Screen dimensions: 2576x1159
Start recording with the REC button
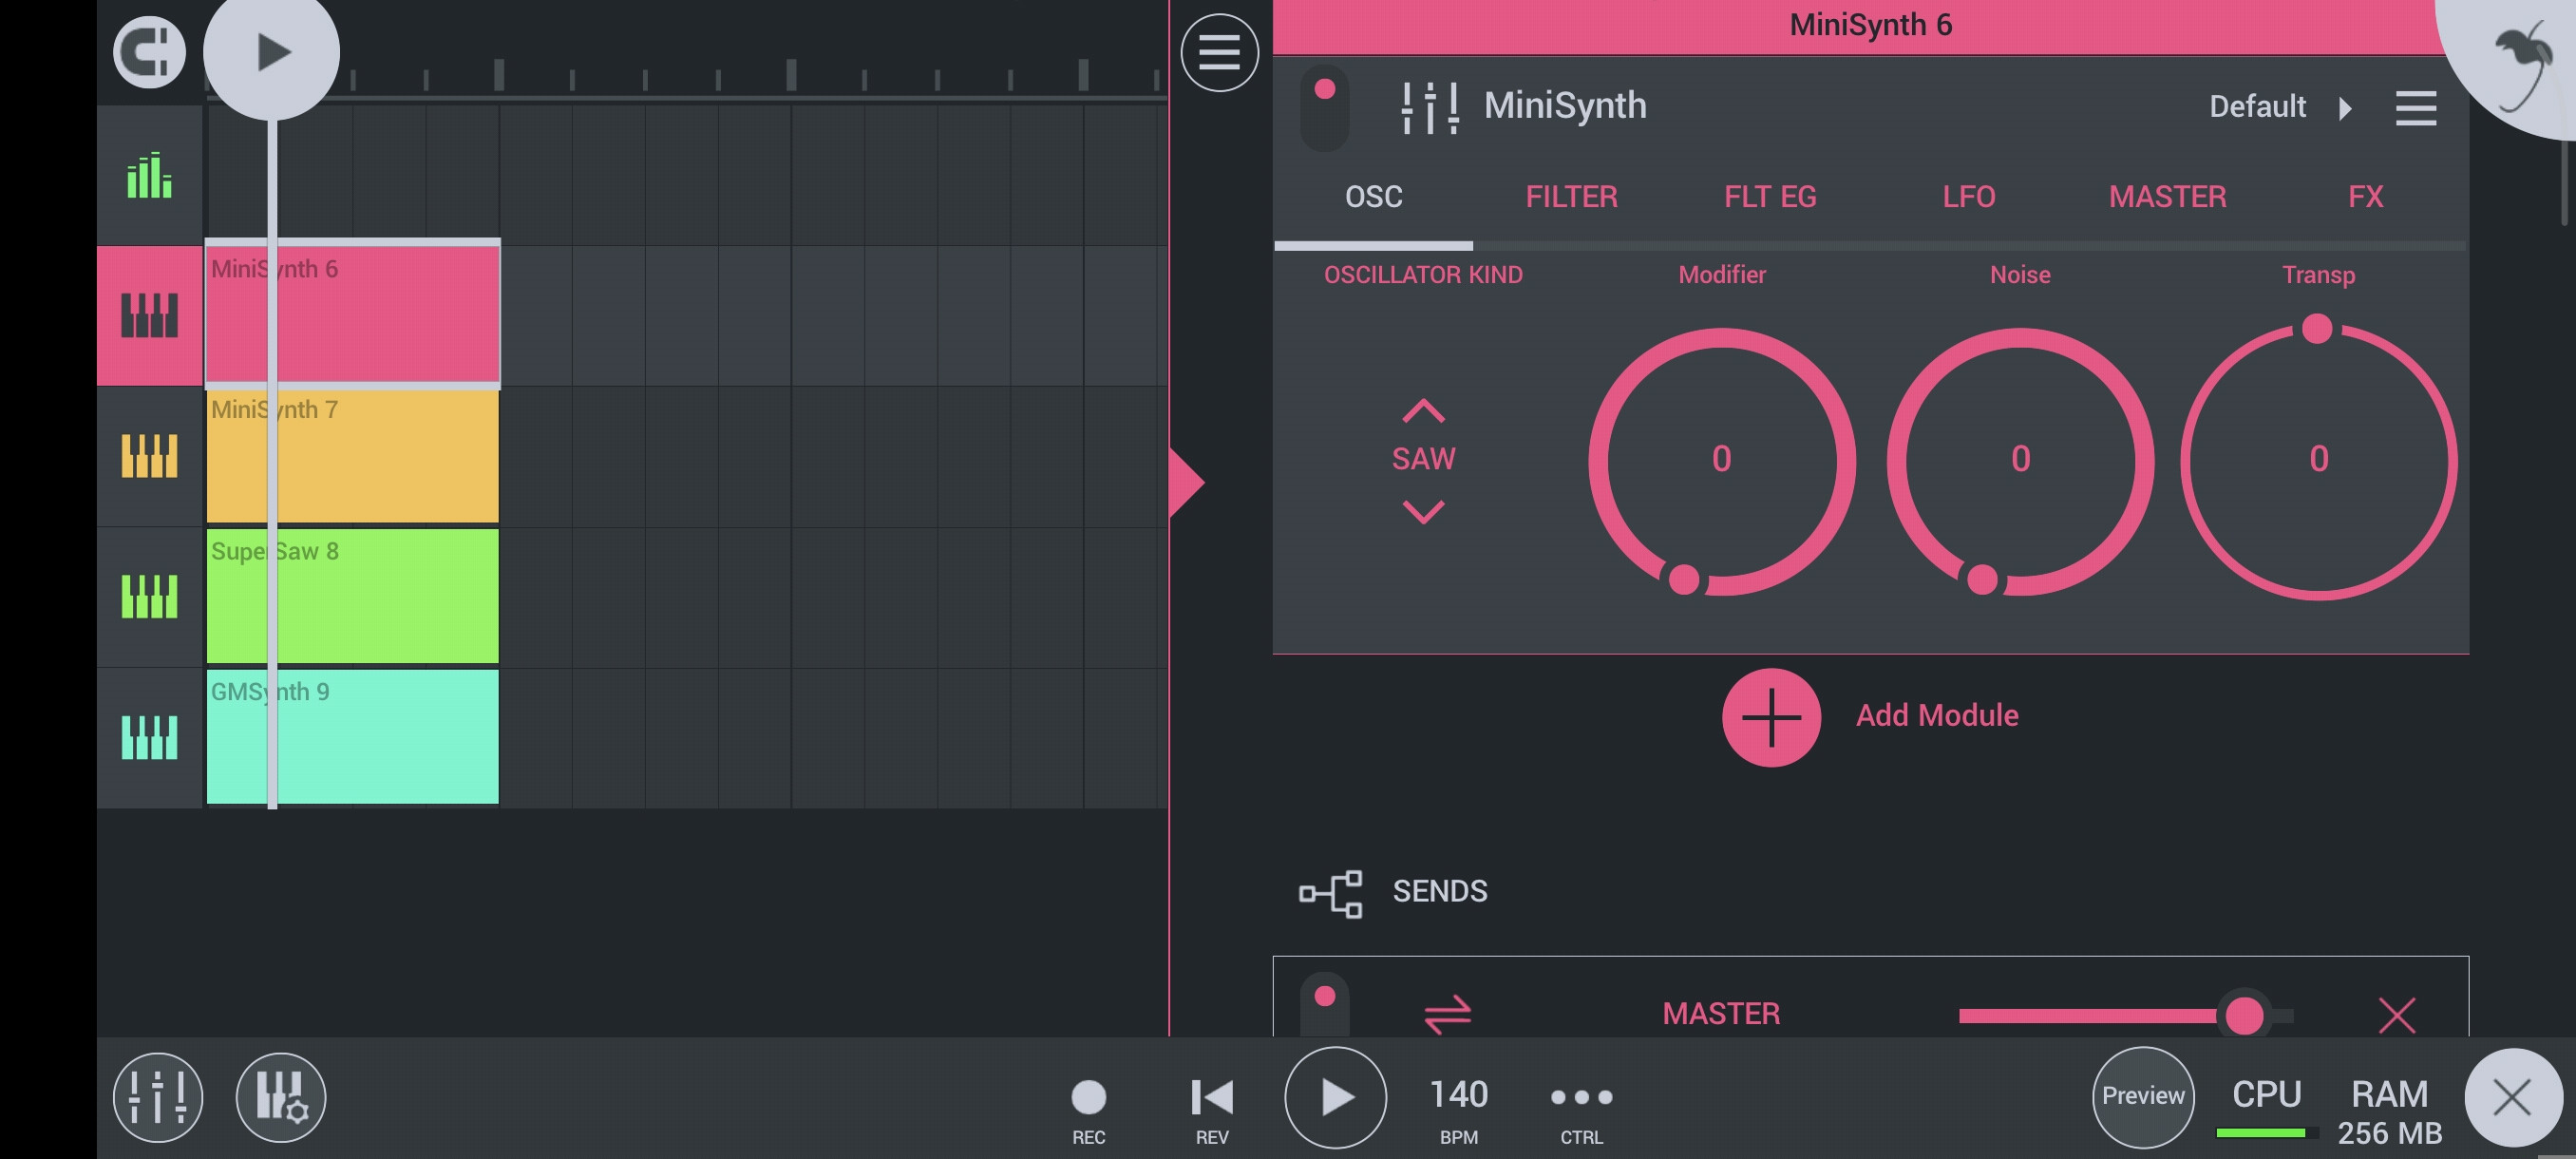pos(1088,1110)
